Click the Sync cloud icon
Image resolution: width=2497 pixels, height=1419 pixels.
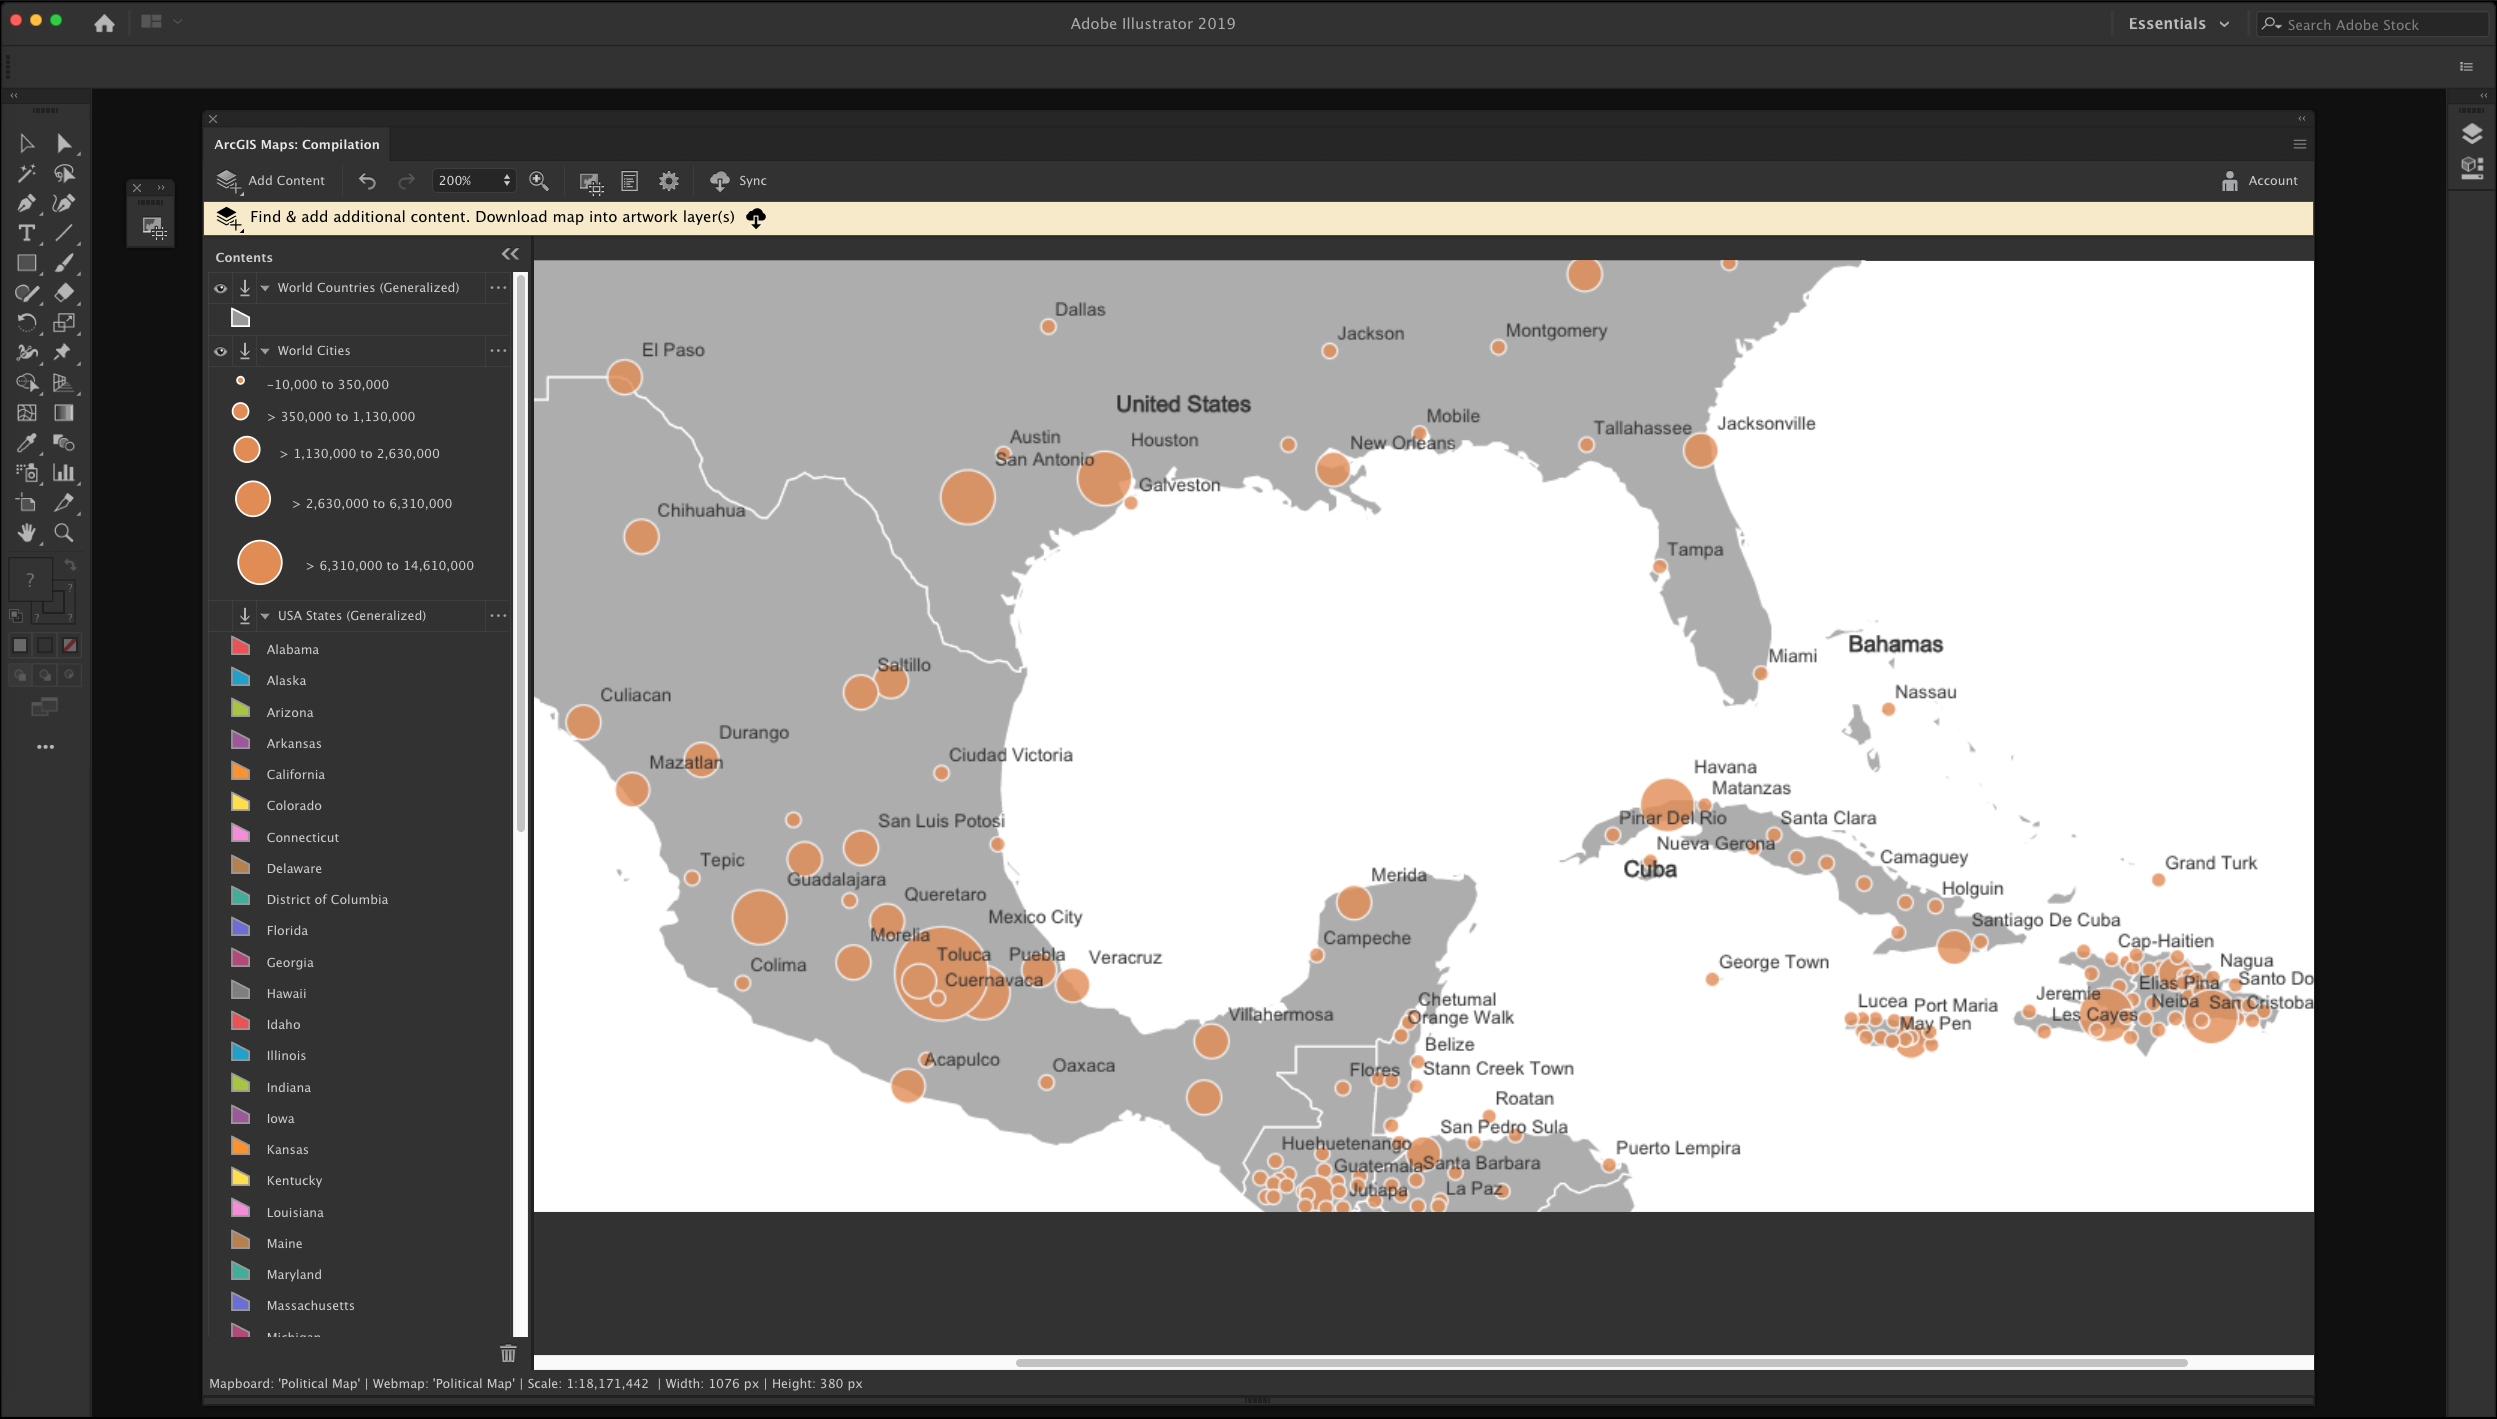tap(719, 181)
